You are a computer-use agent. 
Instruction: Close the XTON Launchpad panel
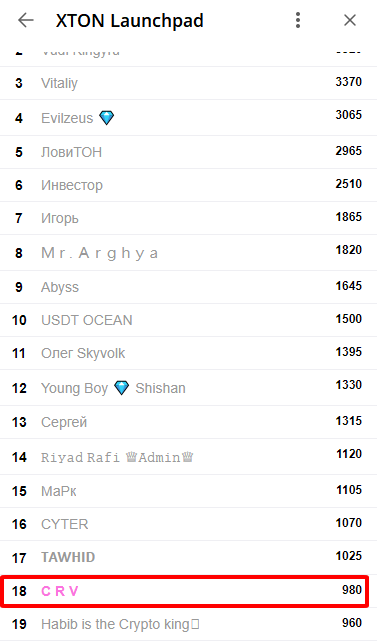(x=350, y=20)
